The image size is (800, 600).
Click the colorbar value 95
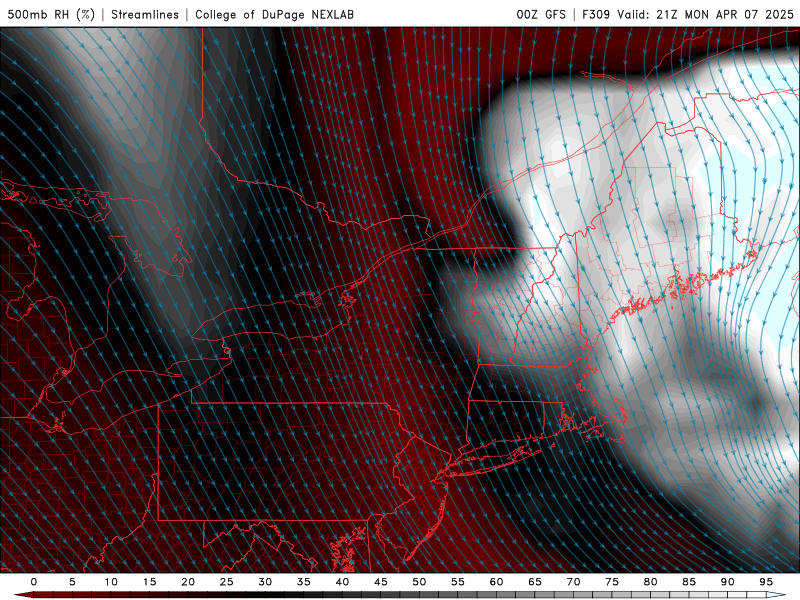click(x=766, y=582)
